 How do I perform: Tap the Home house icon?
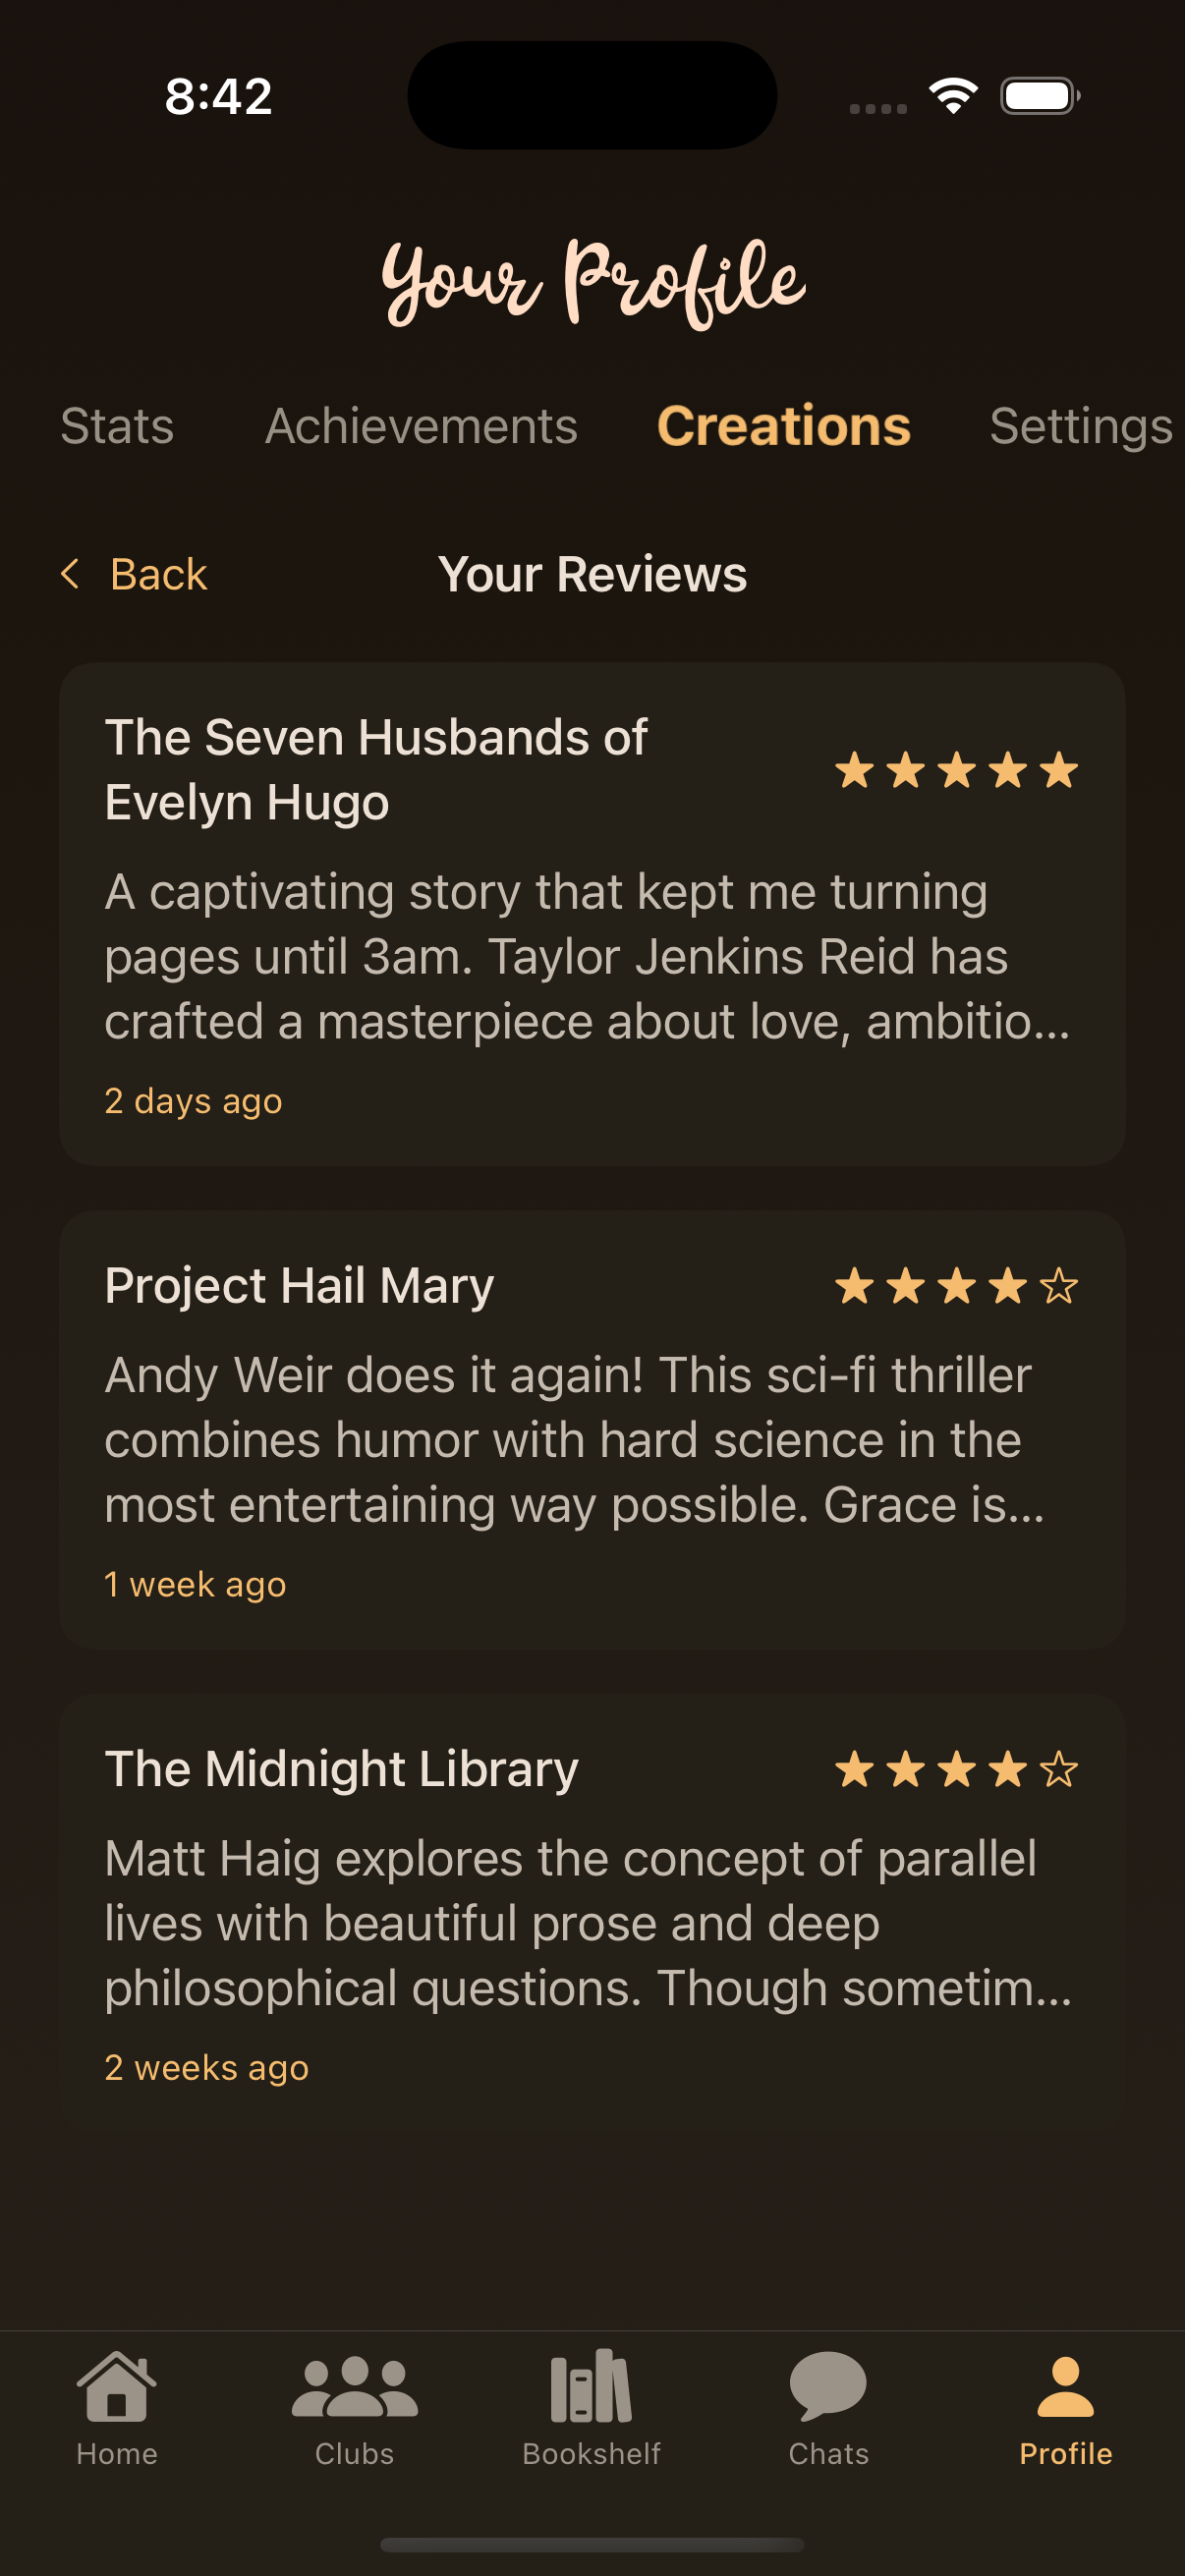(117, 2386)
